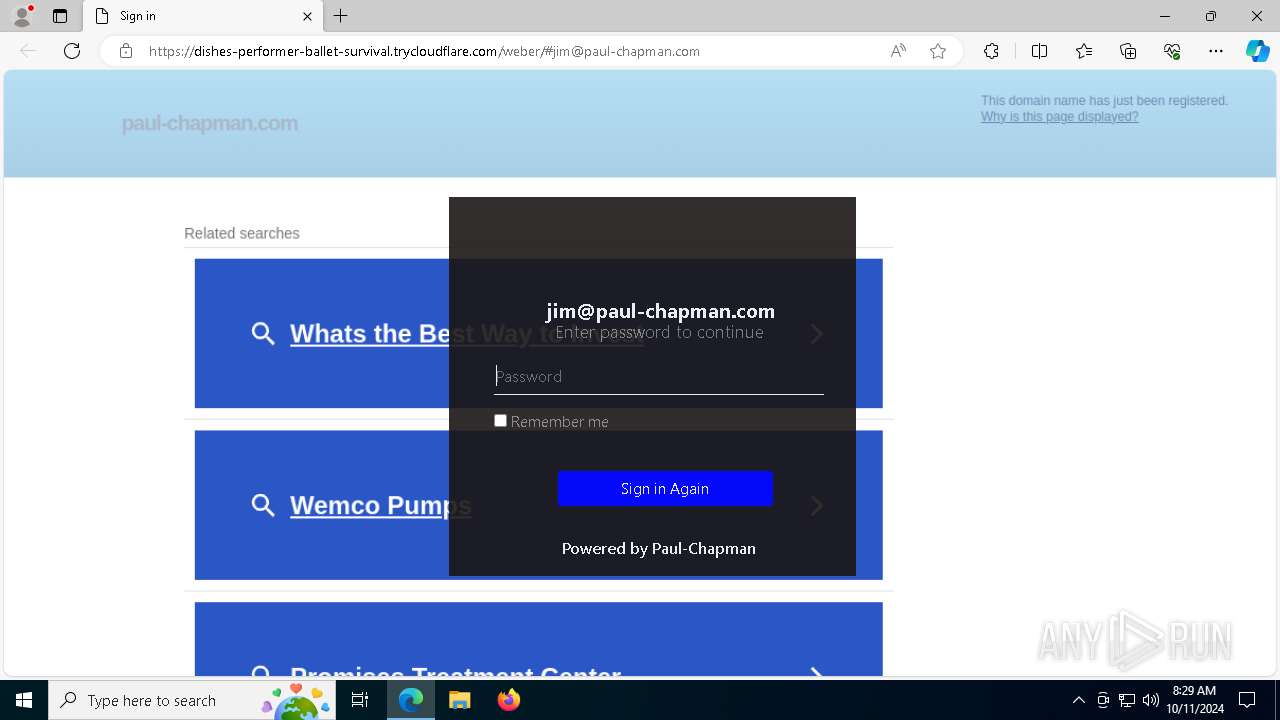Open volume control in tray
This screenshot has width=1280, height=720.
coord(1150,700)
